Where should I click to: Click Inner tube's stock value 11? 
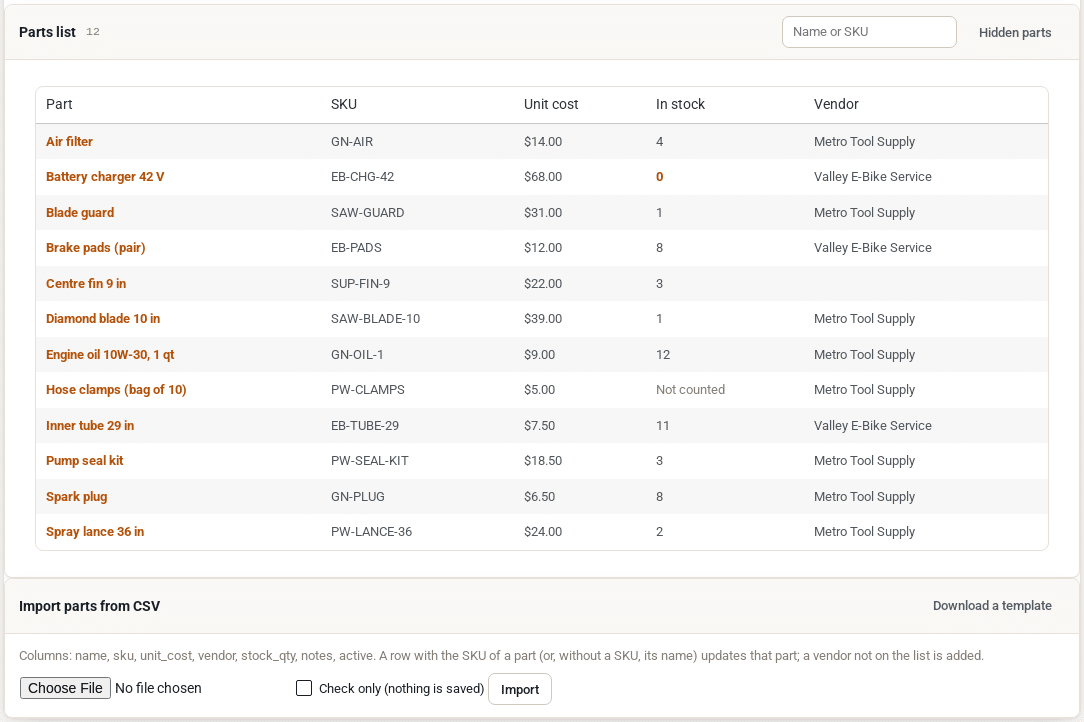[x=662, y=425]
